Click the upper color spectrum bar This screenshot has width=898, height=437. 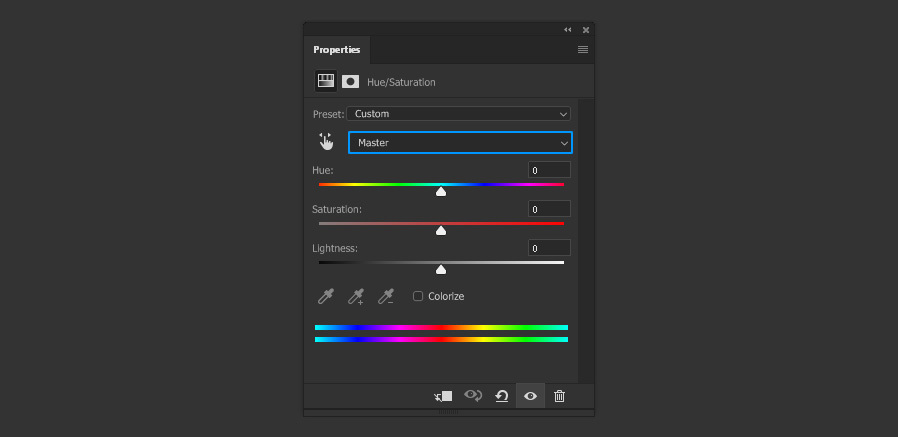point(442,328)
